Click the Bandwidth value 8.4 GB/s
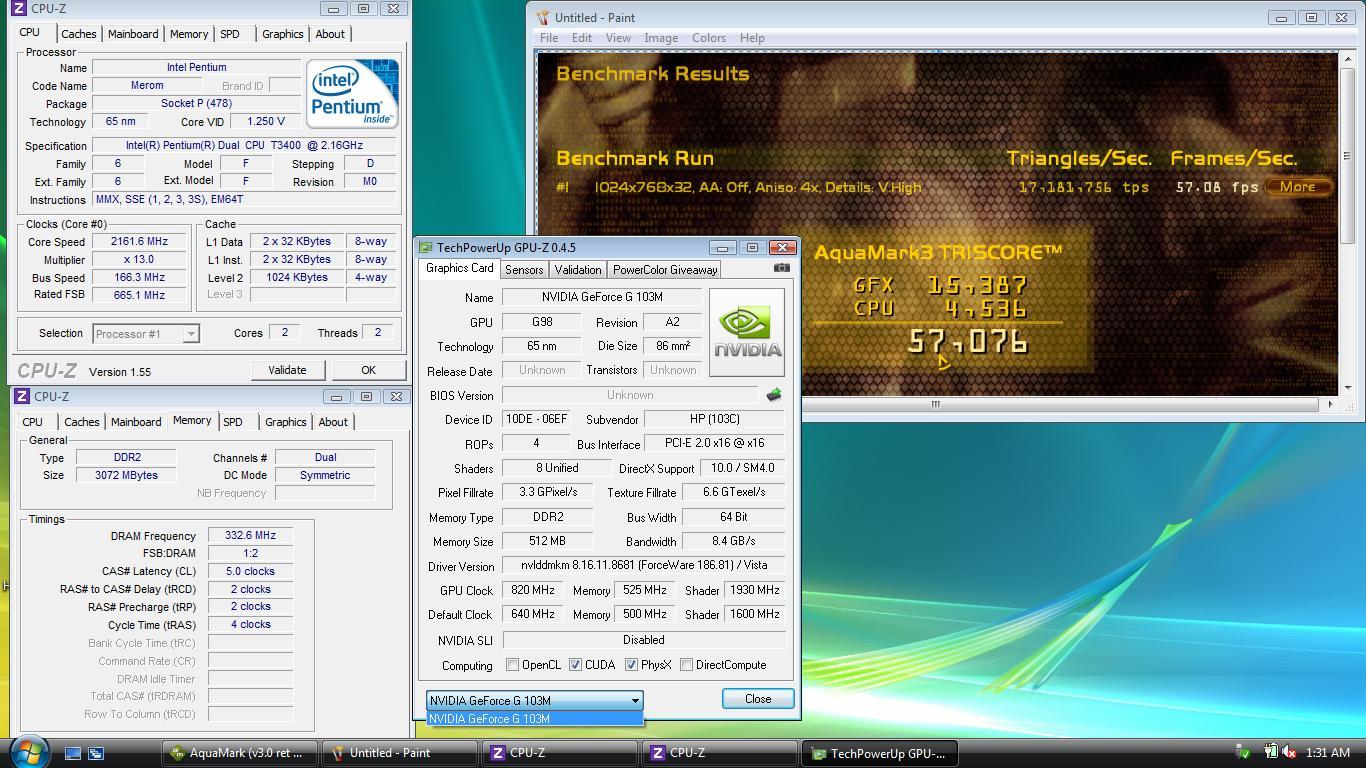This screenshot has height=768, width=1366. [733, 541]
